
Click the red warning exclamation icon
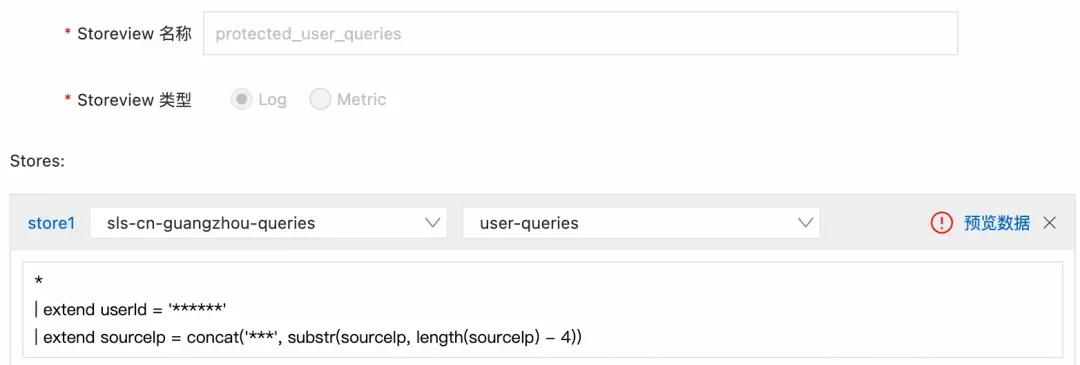click(x=942, y=223)
